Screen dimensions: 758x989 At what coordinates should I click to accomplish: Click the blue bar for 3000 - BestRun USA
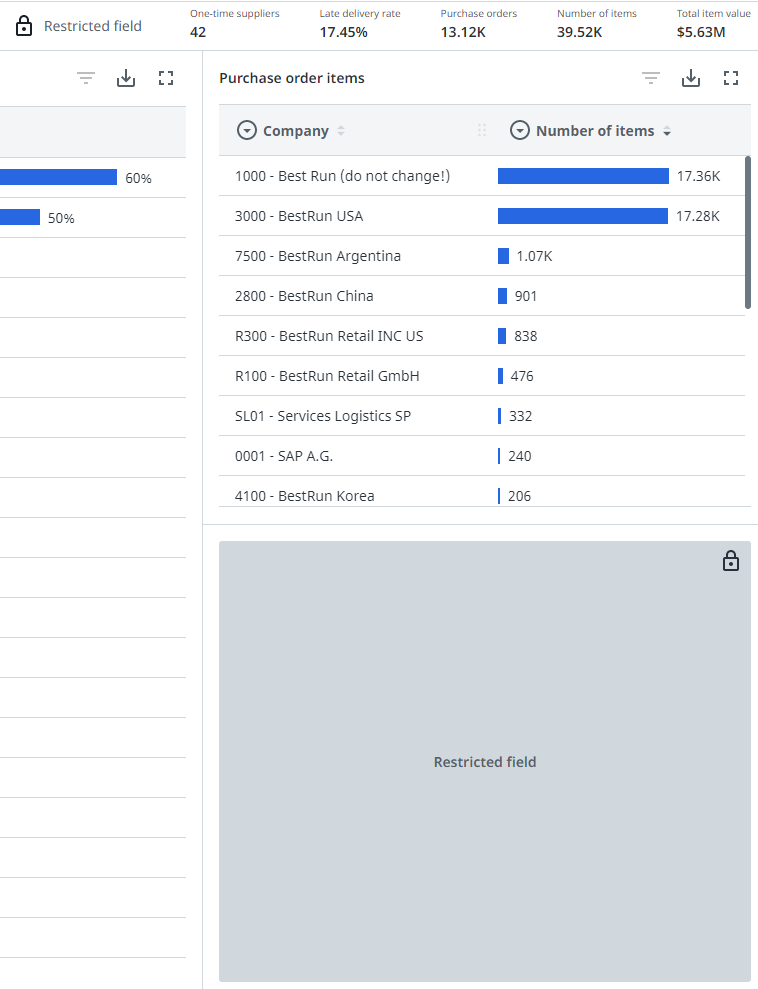(582, 216)
